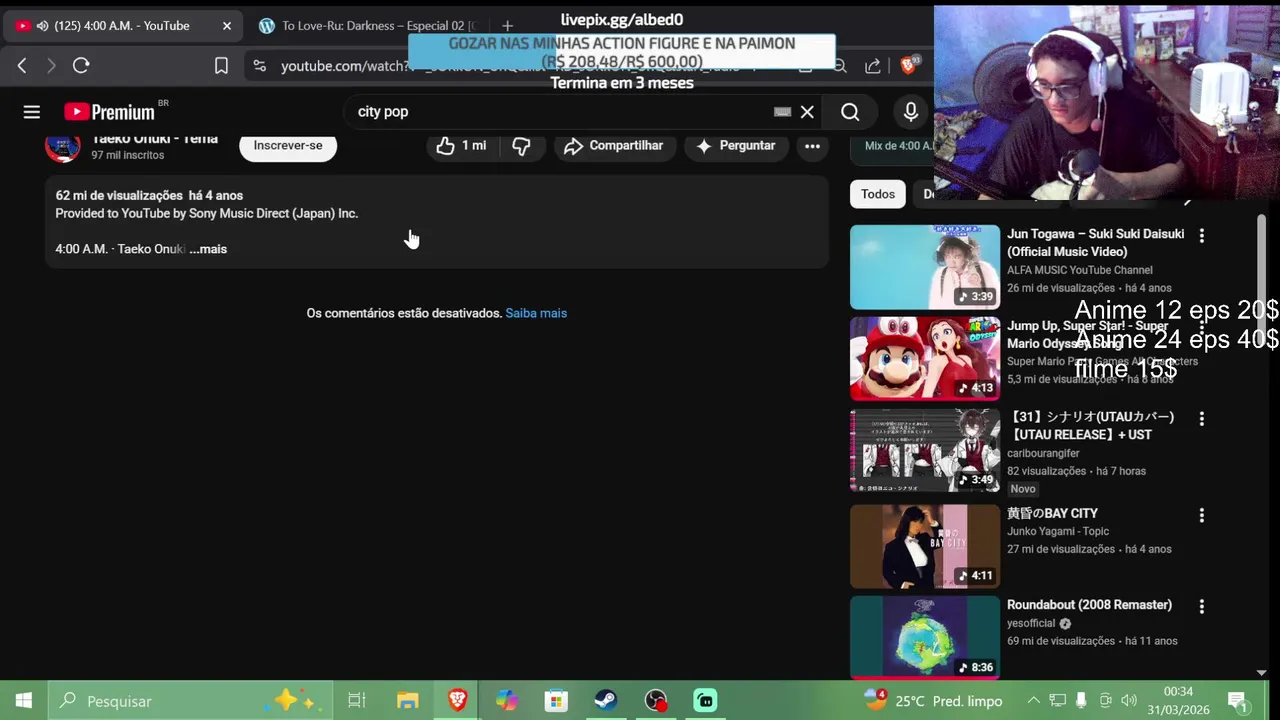
Task: Expand the description with ...mais
Action: (x=208, y=249)
